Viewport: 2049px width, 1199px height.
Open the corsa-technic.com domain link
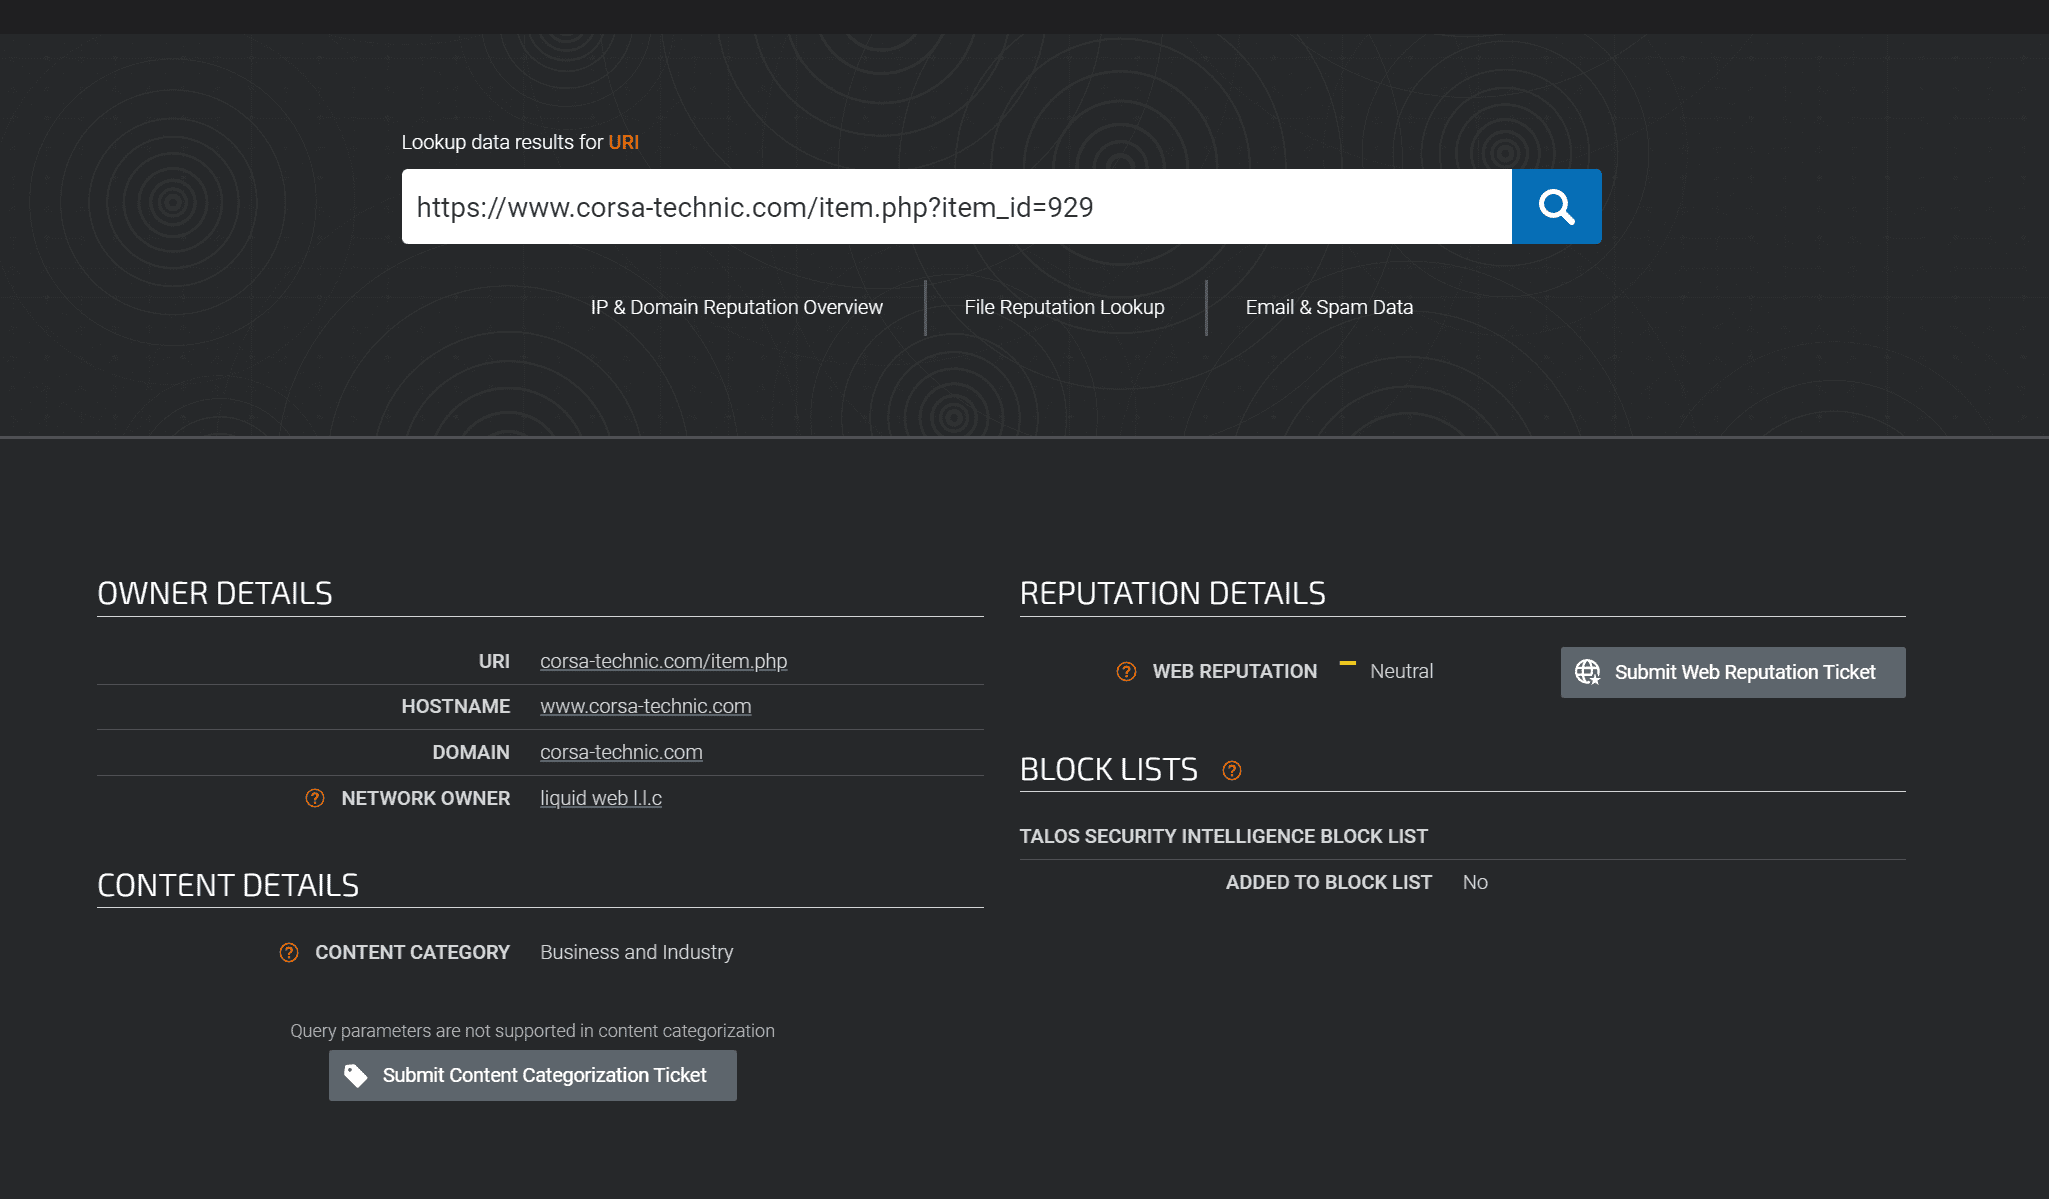coord(621,752)
